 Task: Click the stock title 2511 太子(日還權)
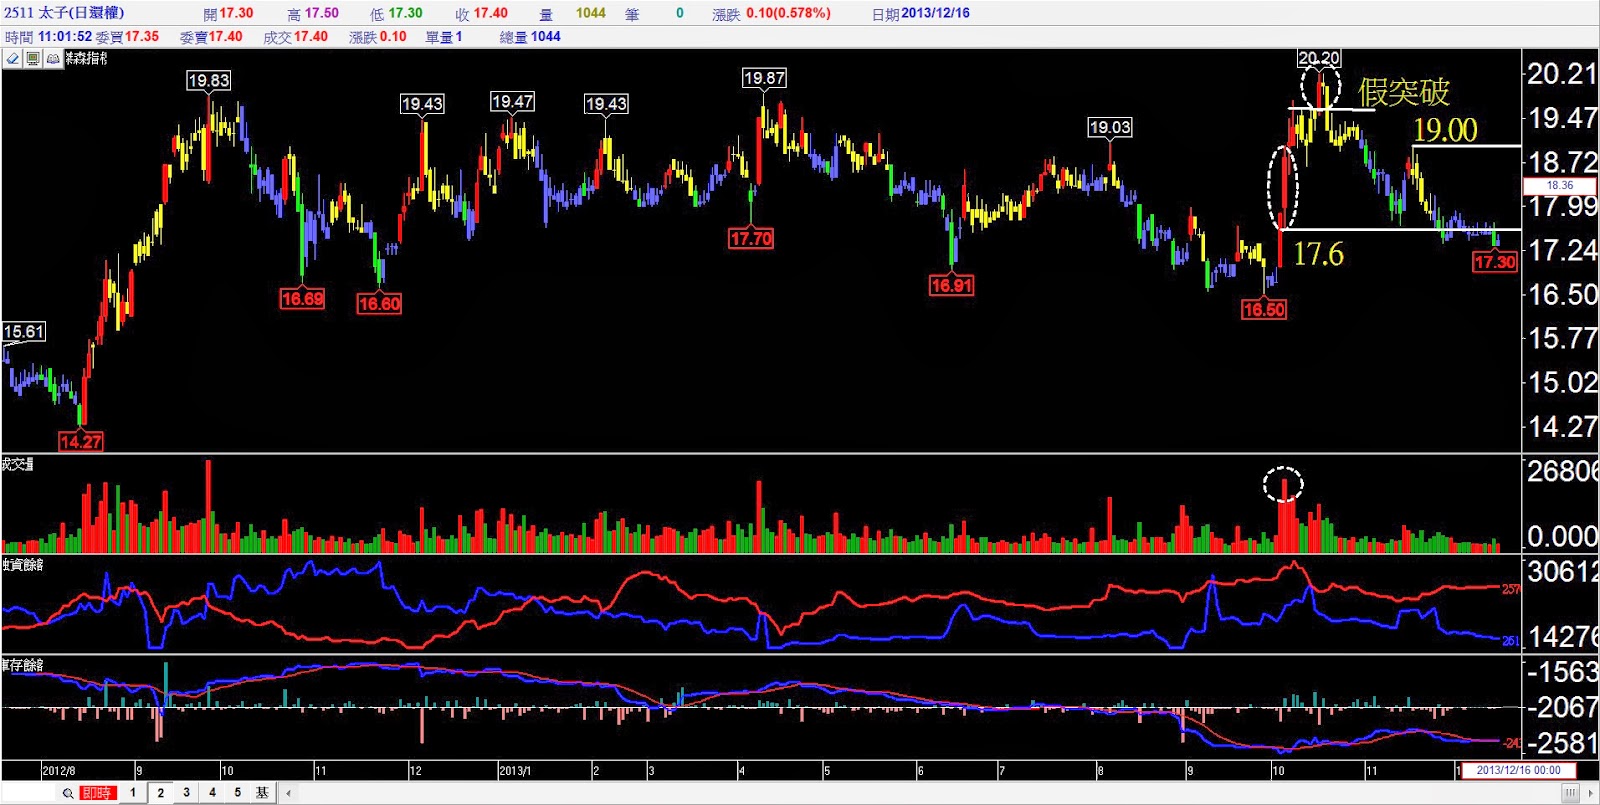point(64,13)
